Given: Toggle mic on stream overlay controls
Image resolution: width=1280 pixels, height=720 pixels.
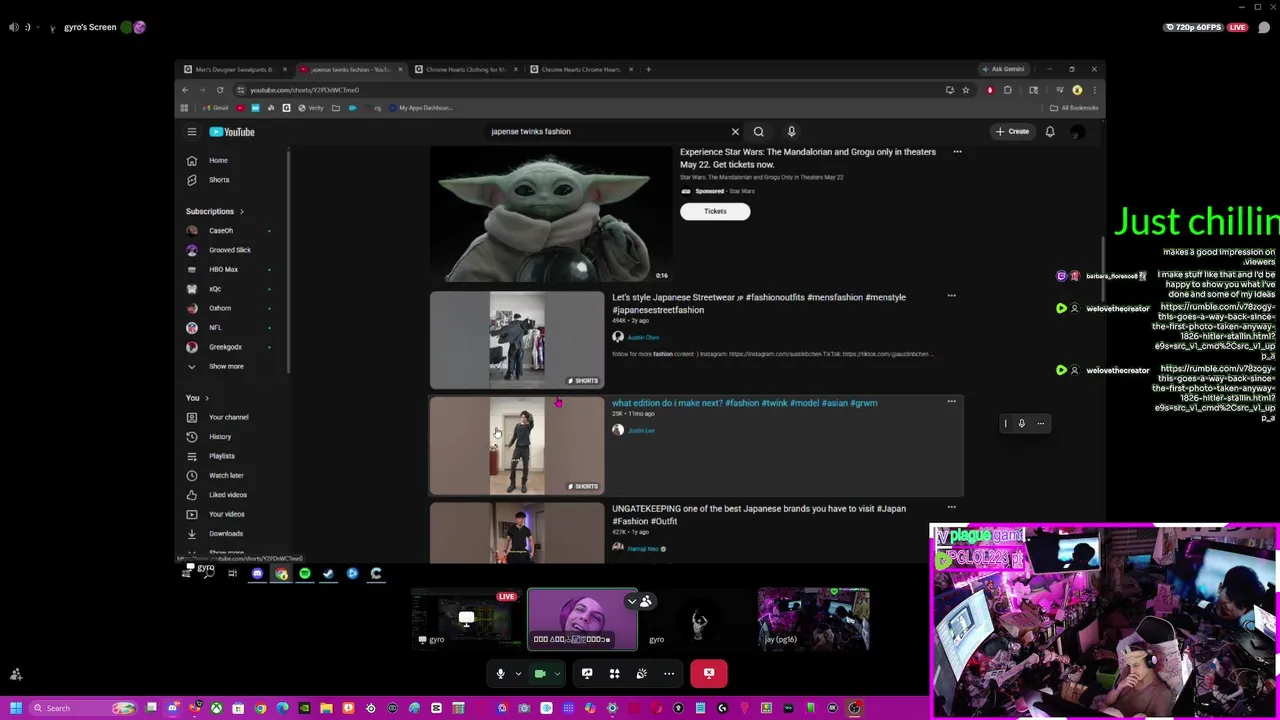Looking at the screenshot, I should coord(1021,424).
